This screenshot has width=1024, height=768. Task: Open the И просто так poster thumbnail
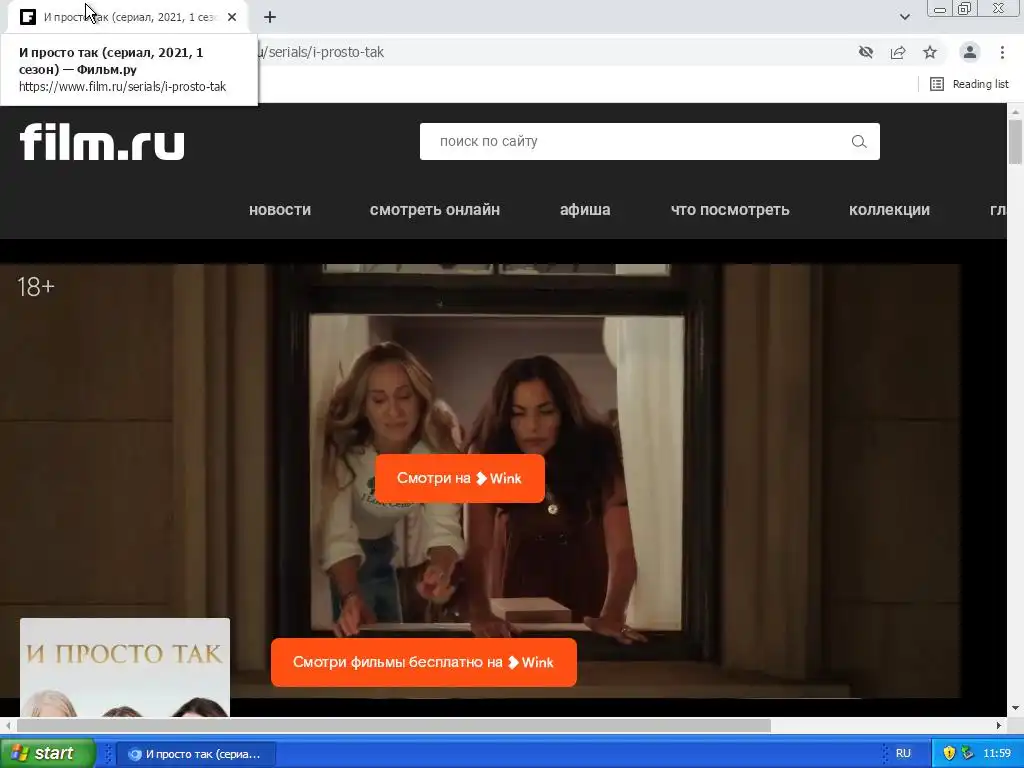(x=125, y=667)
